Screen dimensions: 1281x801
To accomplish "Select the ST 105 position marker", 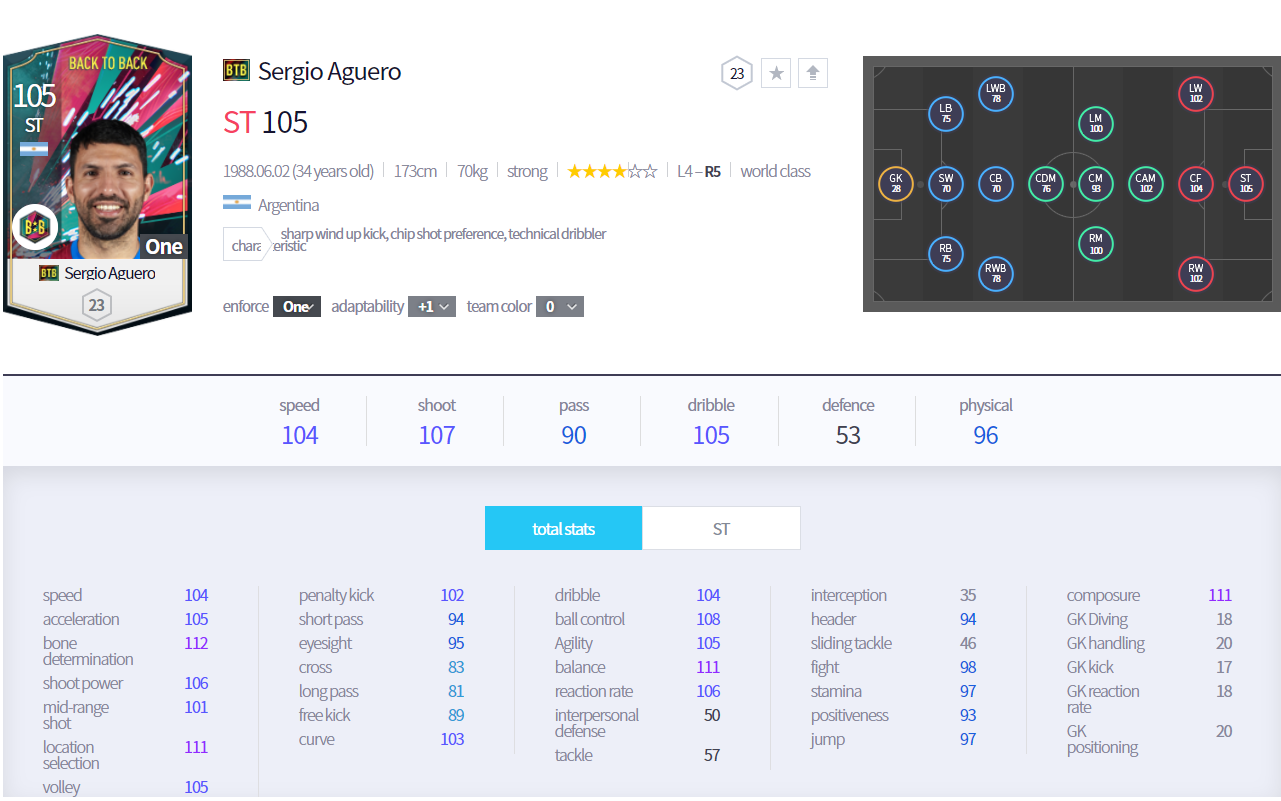I will (x=1245, y=184).
